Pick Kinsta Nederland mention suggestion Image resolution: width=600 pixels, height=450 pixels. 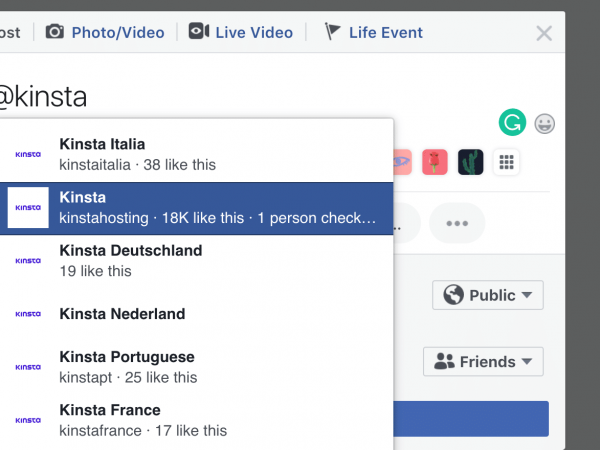(195, 313)
